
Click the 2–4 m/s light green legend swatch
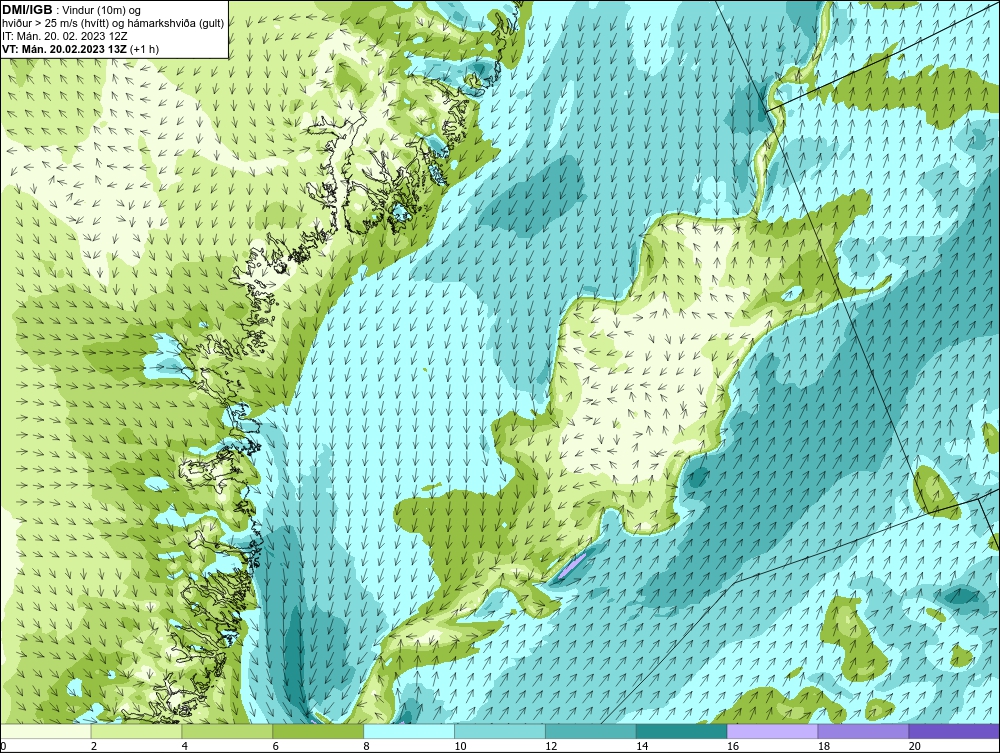tap(136, 731)
